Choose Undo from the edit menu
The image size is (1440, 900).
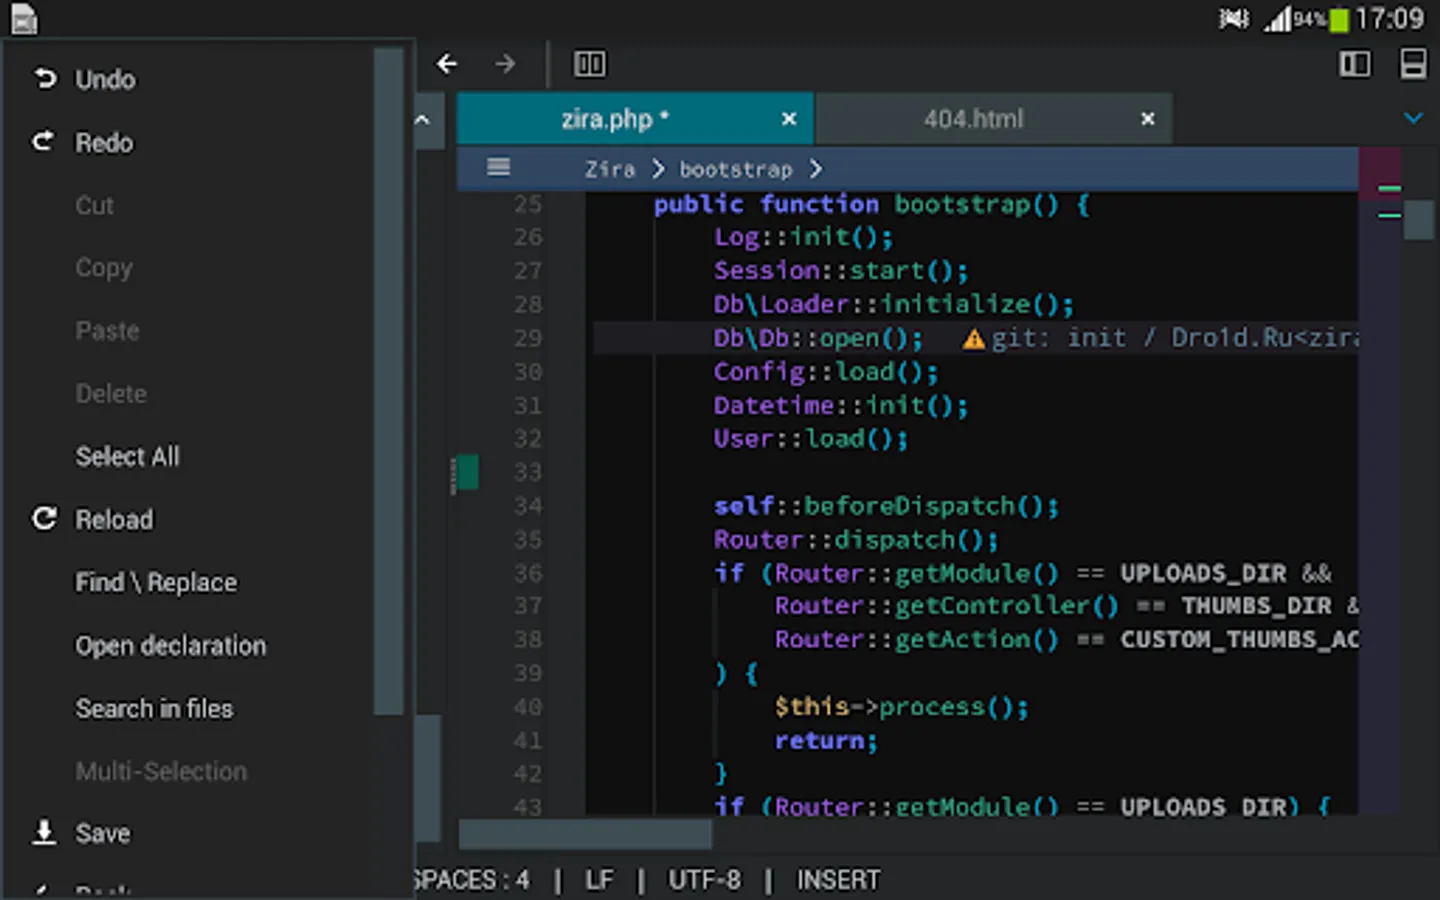[105, 79]
